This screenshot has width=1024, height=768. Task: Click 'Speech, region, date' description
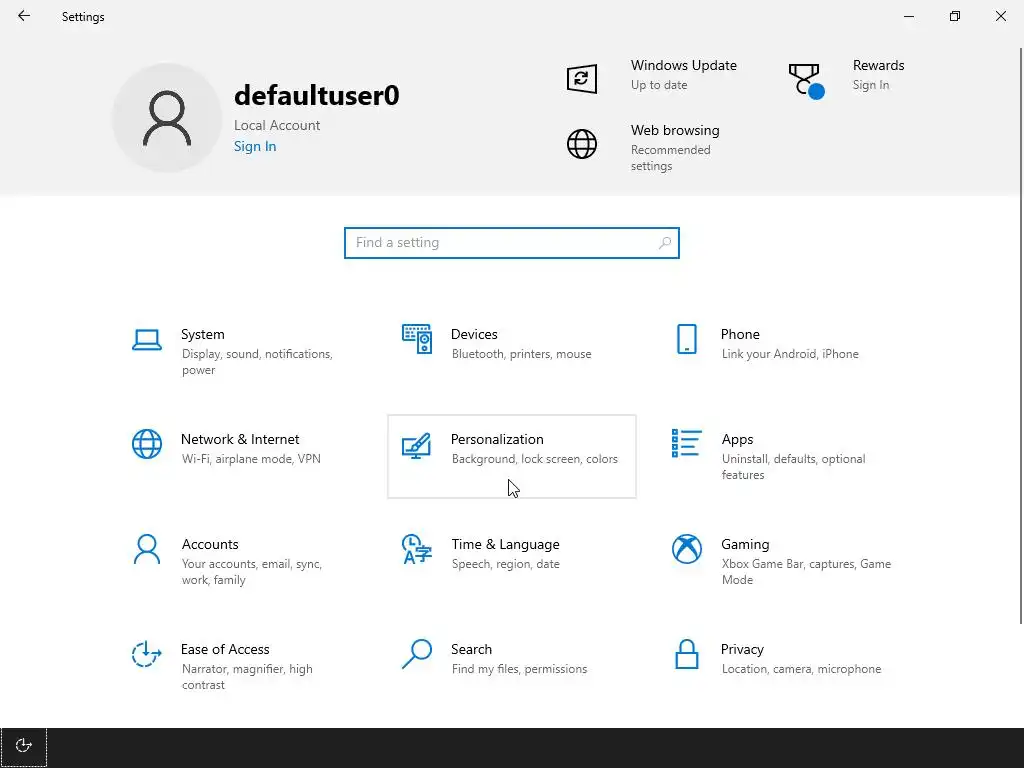505,564
